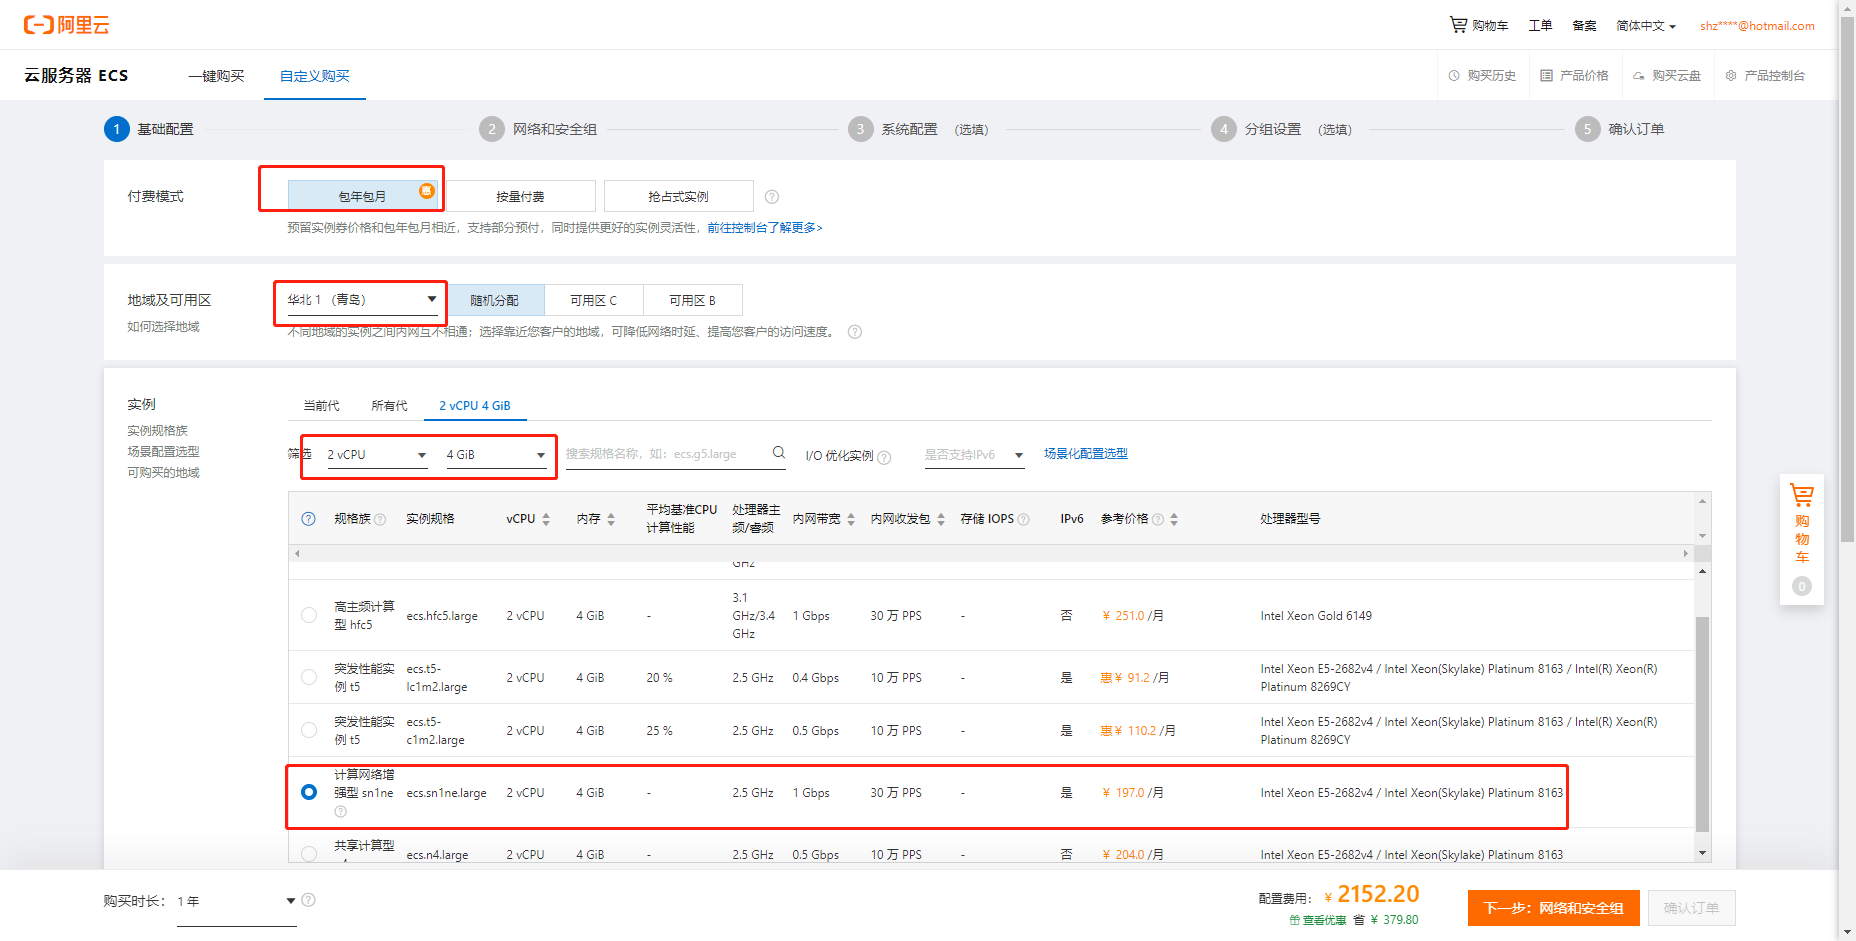Click the instance table's vertical scrollbar thumb

coord(1702,724)
